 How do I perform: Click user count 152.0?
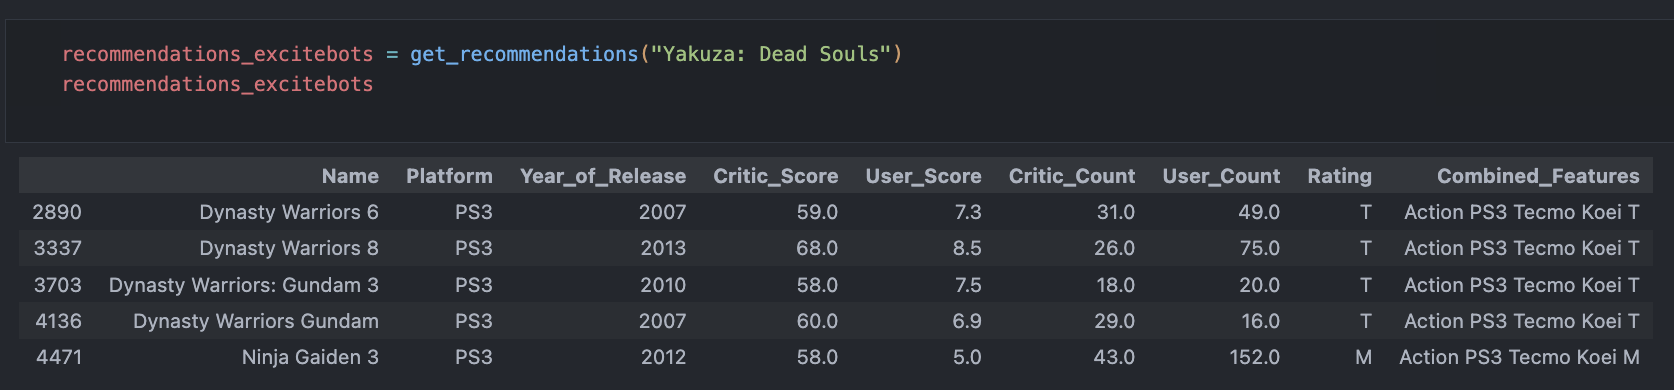pyautogui.click(x=1254, y=357)
